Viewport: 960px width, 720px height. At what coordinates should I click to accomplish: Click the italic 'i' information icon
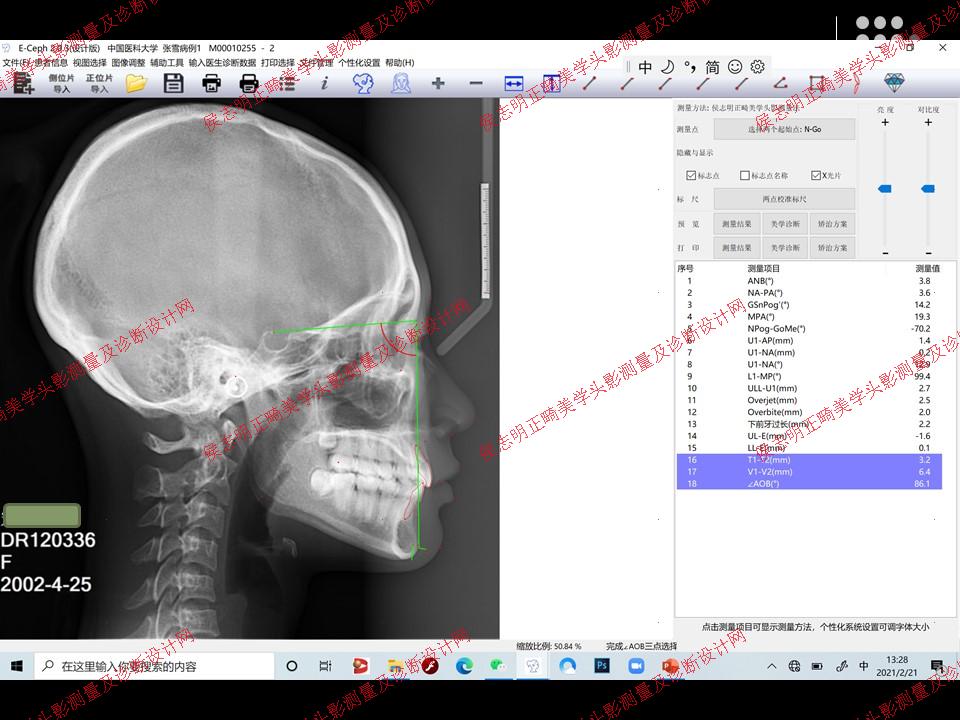click(324, 83)
